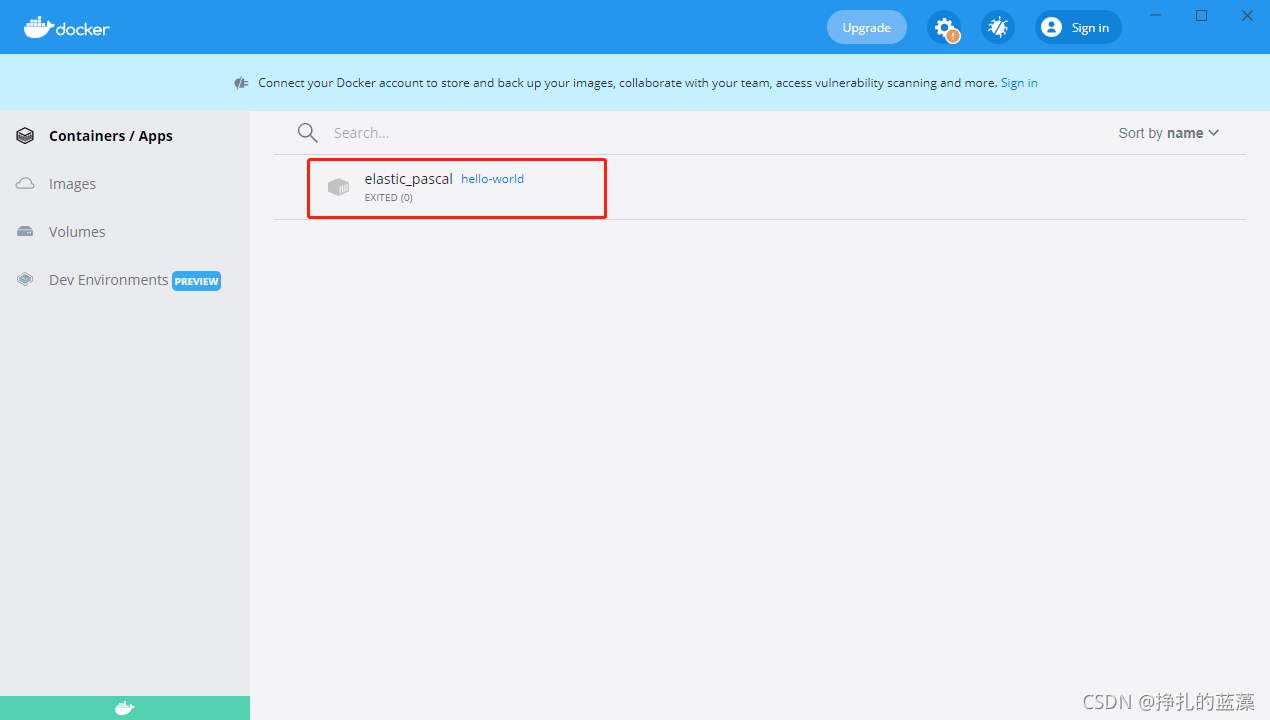Maximize the Docker Desktop window
The image size is (1270, 720).
click(1202, 15)
